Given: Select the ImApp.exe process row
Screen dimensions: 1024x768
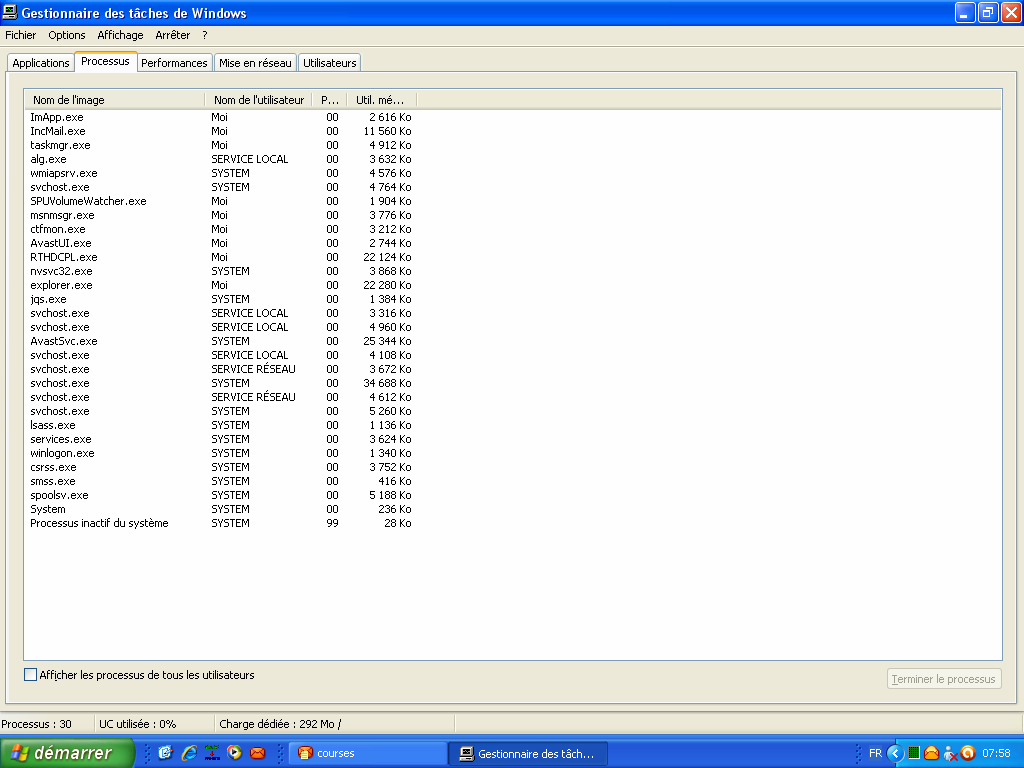Looking at the screenshot, I should pyautogui.click(x=221, y=117).
